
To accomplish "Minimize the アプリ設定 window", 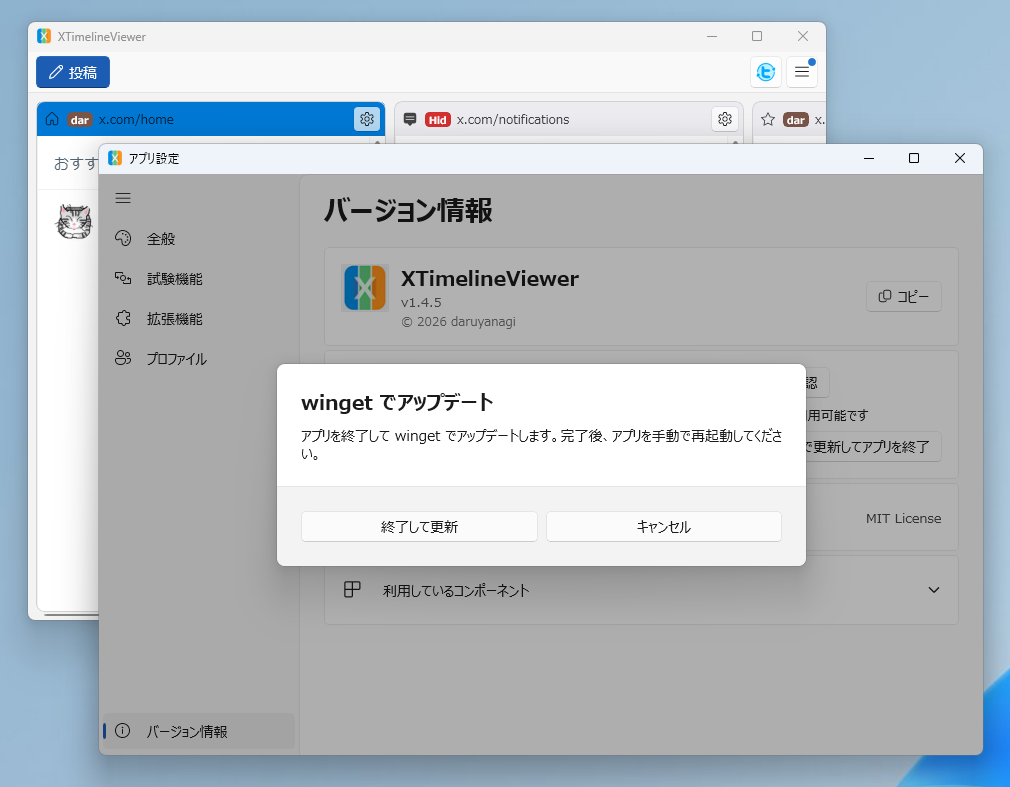I will coord(869,158).
